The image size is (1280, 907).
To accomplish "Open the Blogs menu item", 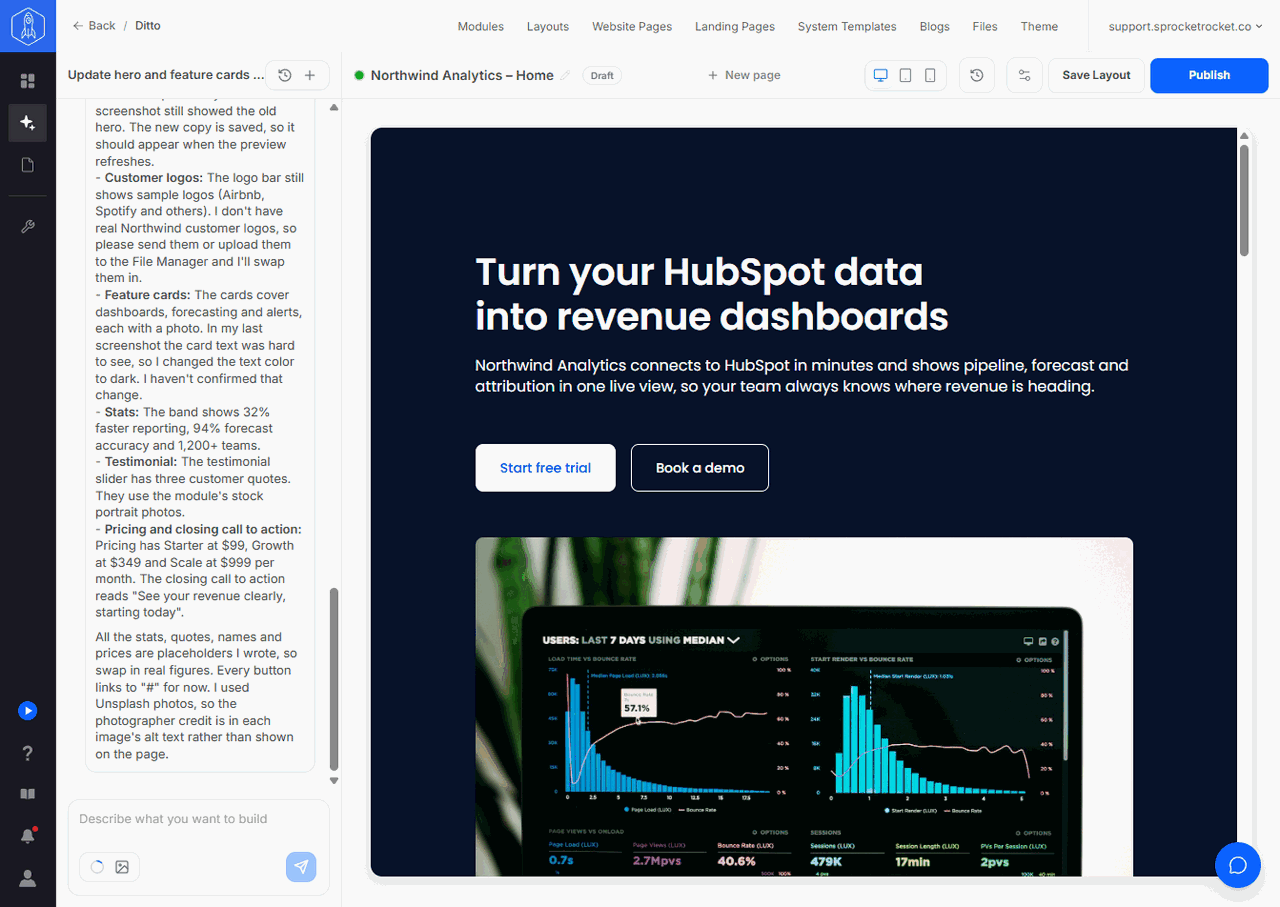I will 935,26.
